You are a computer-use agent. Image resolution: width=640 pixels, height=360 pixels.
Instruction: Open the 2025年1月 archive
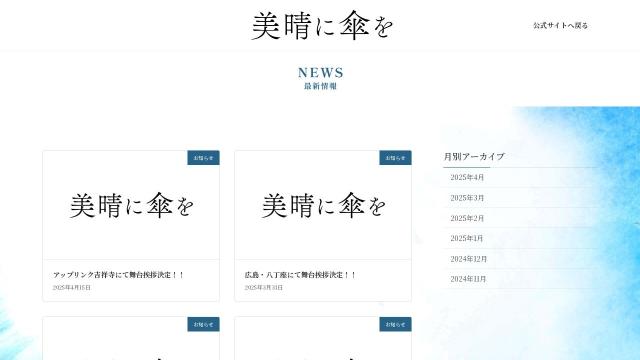pos(467,238)
